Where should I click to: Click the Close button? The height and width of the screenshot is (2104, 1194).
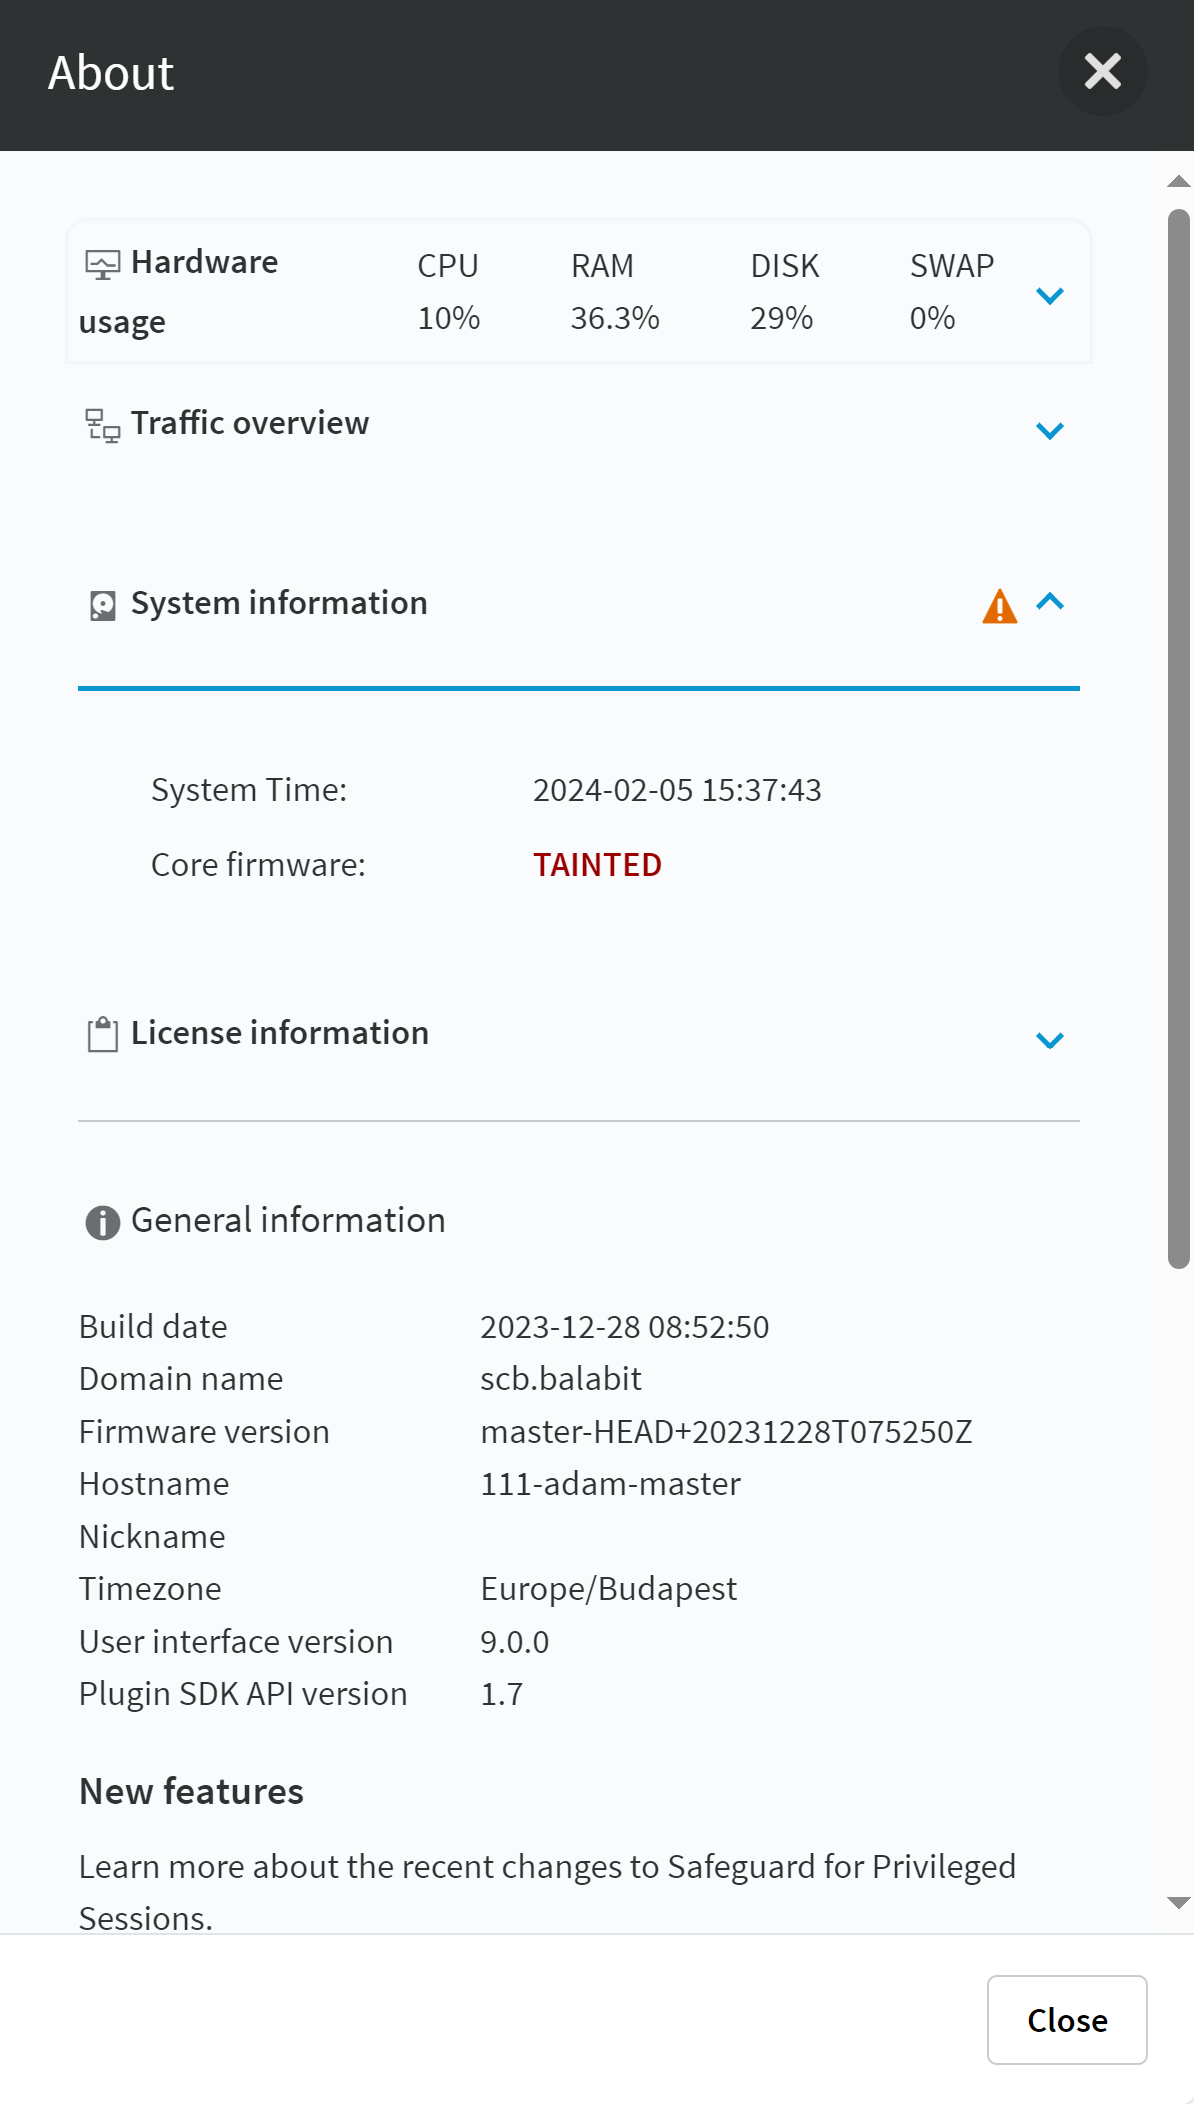pyautogui.click(x=1067, y=2020)
